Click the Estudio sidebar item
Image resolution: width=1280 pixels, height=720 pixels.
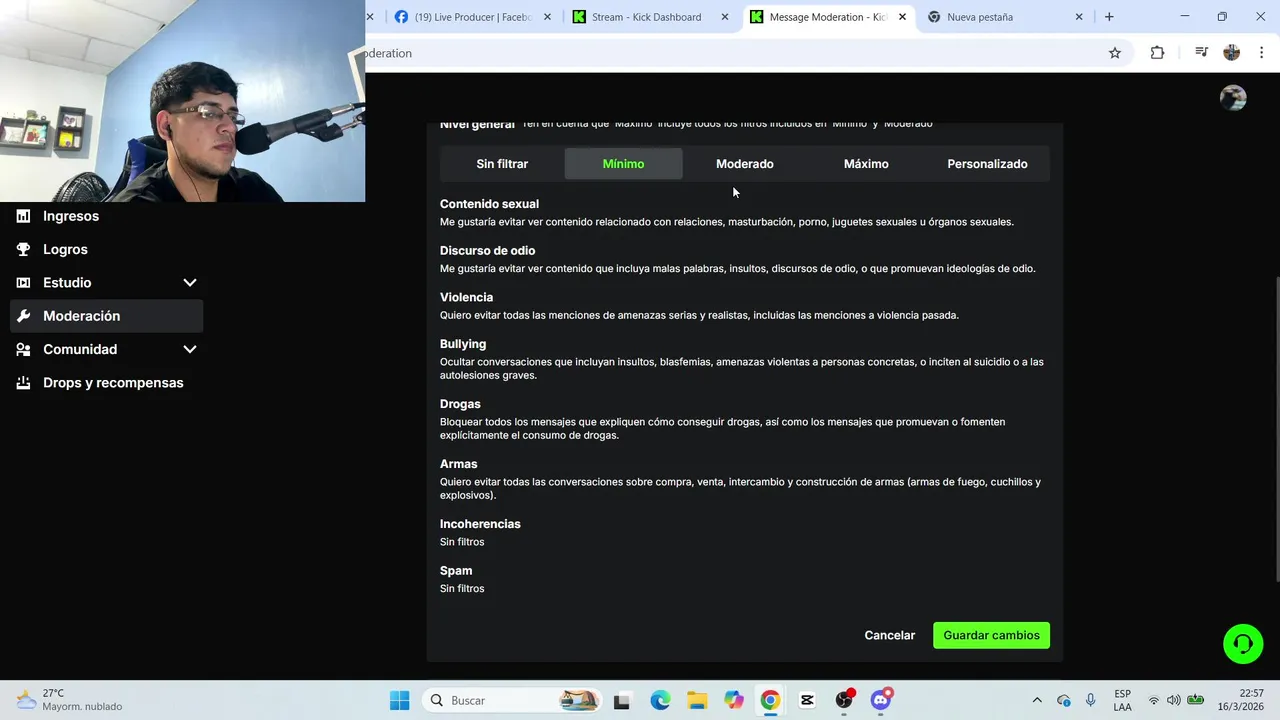coord(107,283)
